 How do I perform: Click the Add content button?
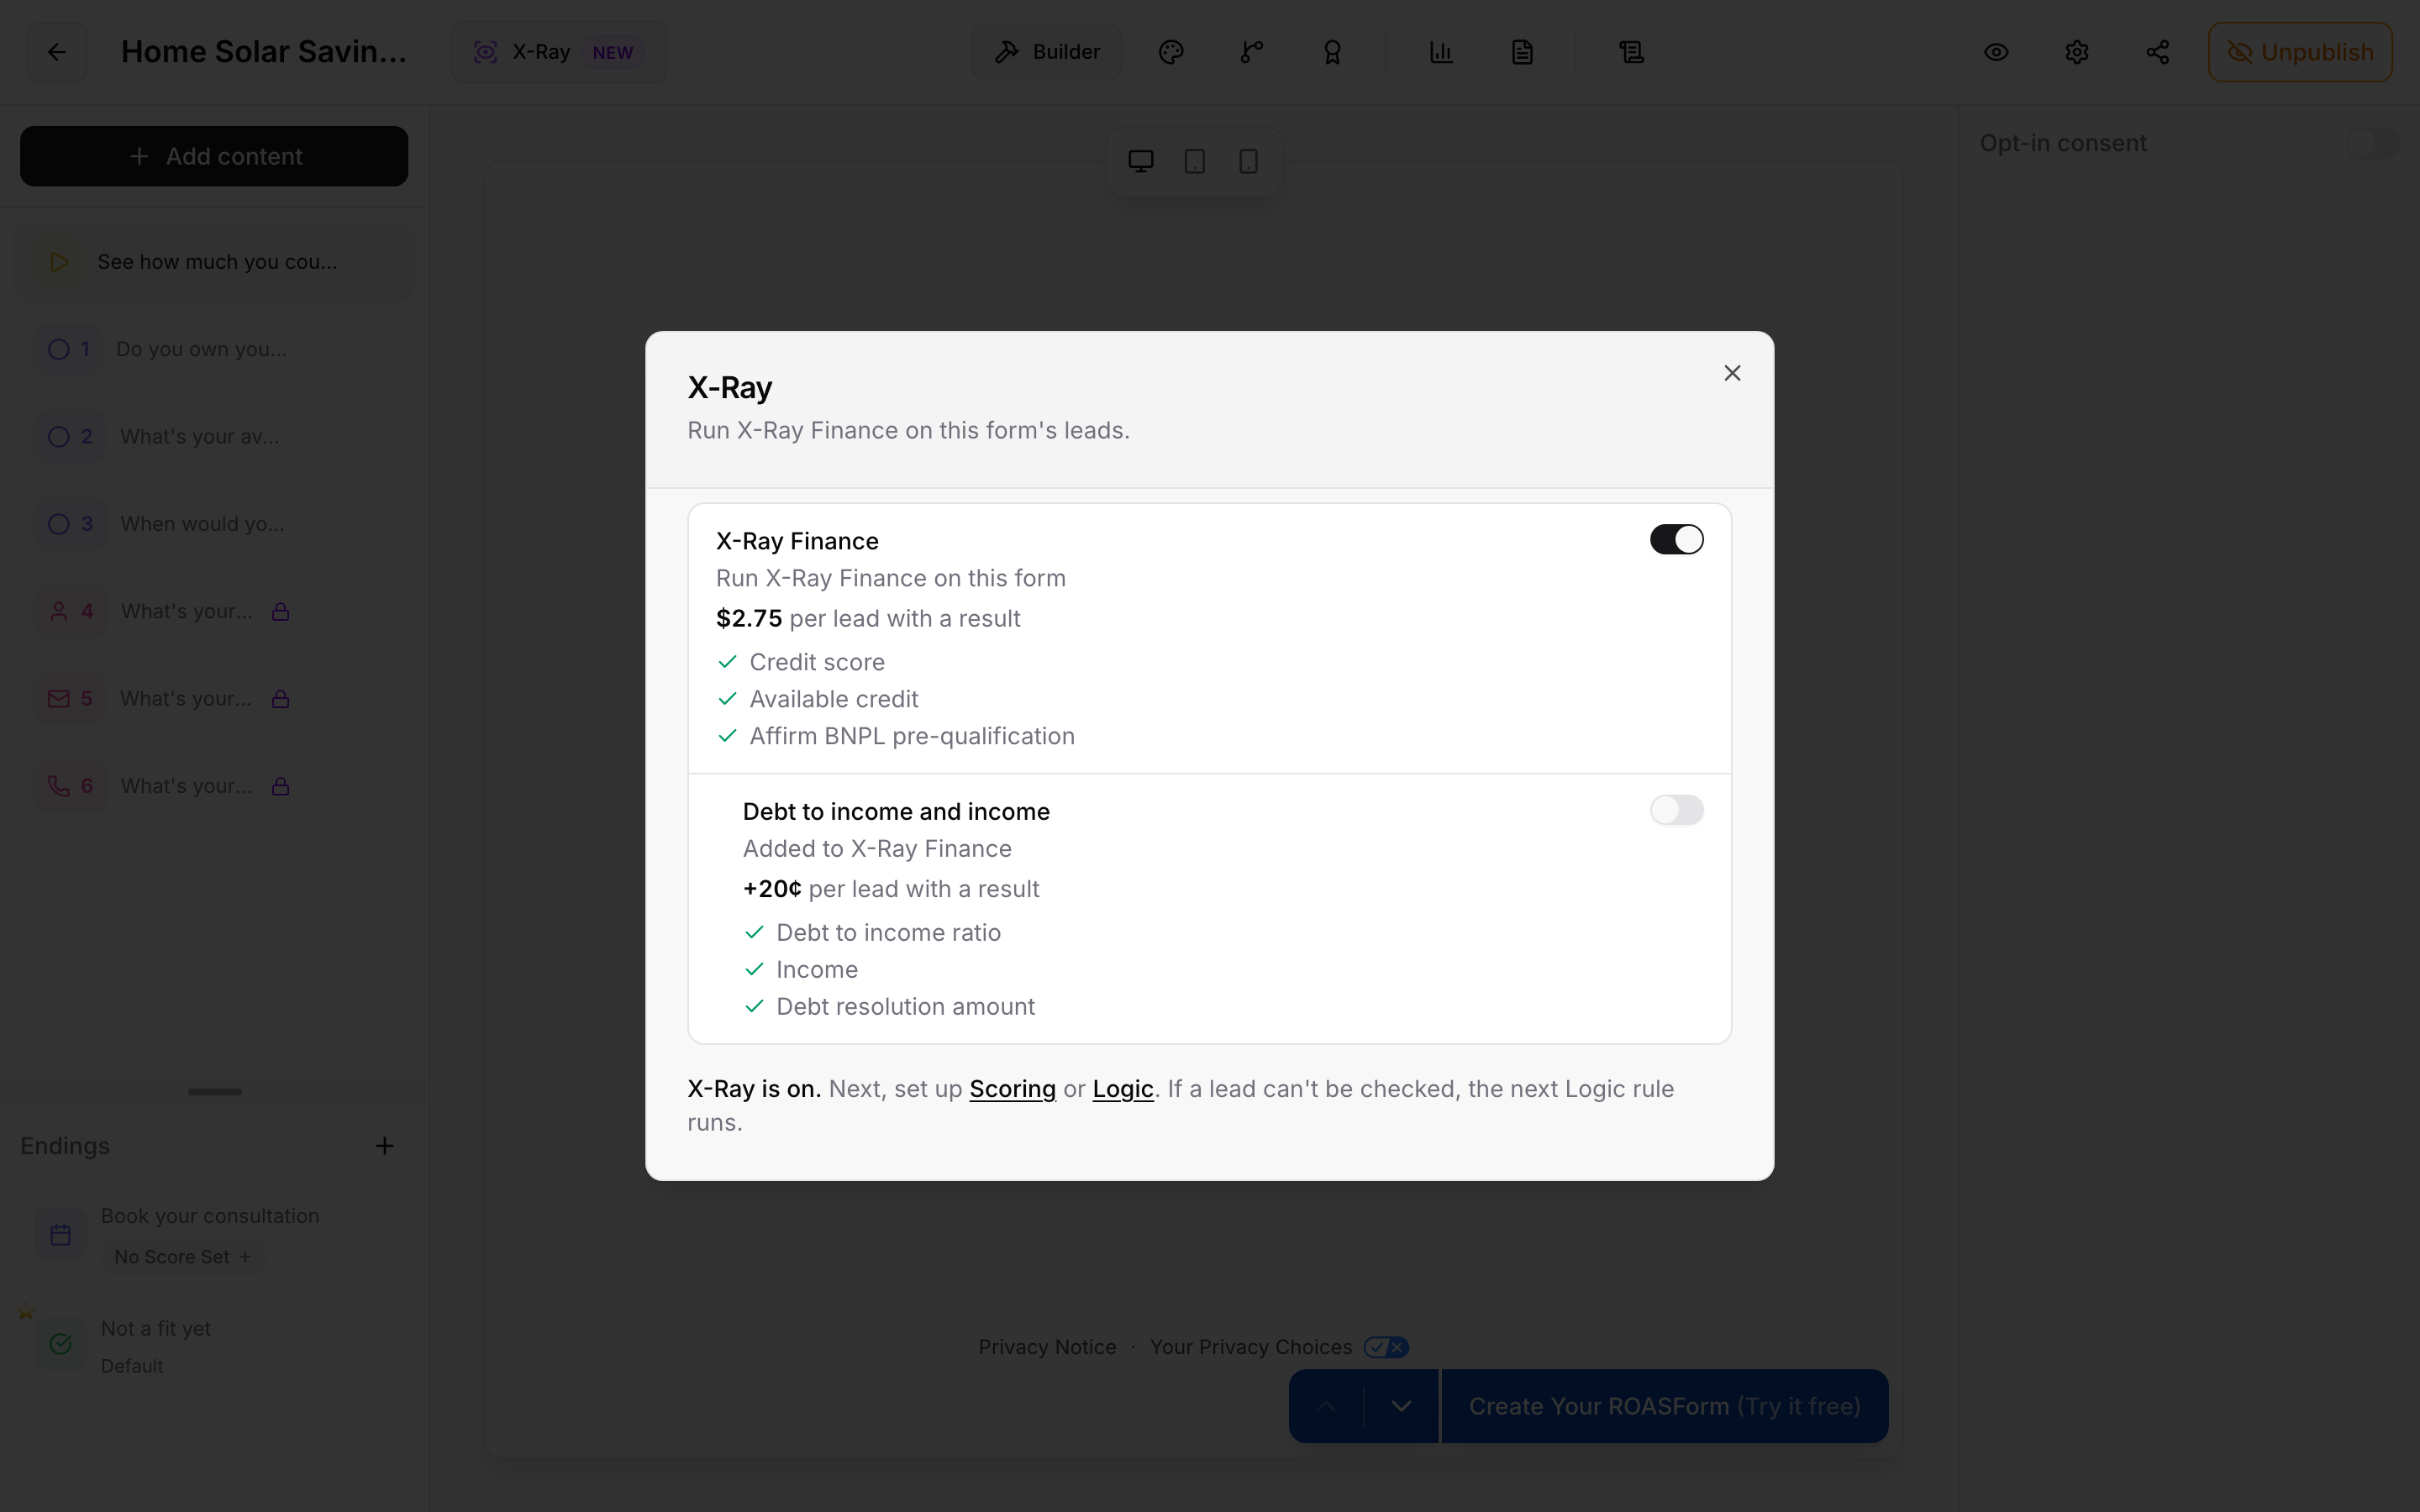pos(214,156)
